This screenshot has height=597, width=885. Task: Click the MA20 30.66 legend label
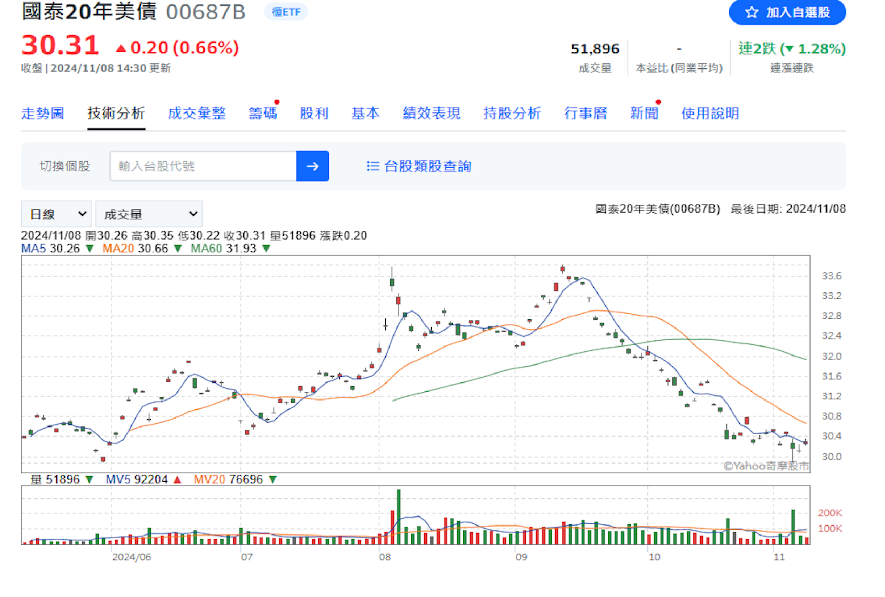pyautogui.click(x=135, y=248)
